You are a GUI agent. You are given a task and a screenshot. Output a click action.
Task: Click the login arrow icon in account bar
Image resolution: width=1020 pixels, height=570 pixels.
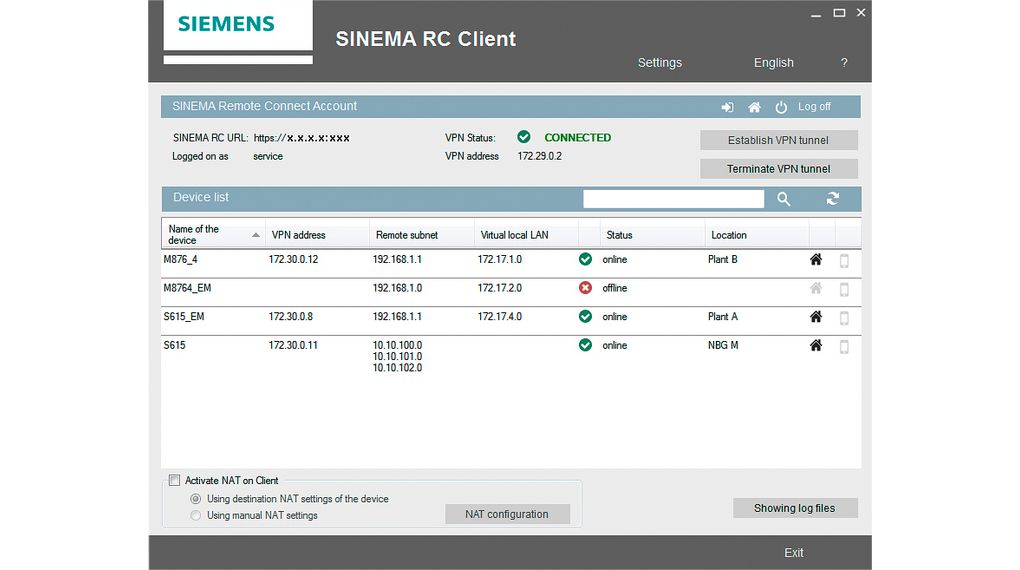(727, 107)
